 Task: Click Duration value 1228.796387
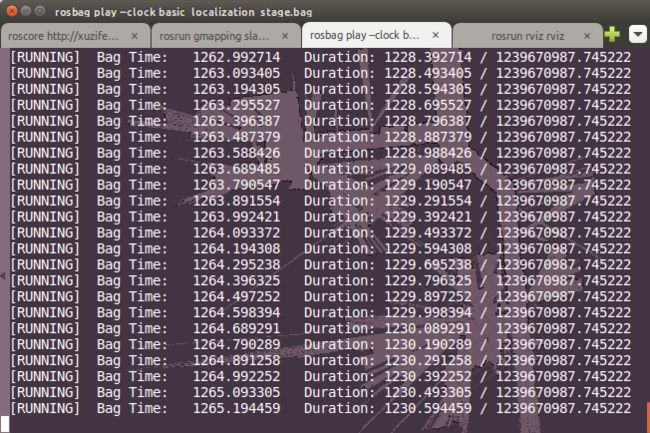click(428, 121)
